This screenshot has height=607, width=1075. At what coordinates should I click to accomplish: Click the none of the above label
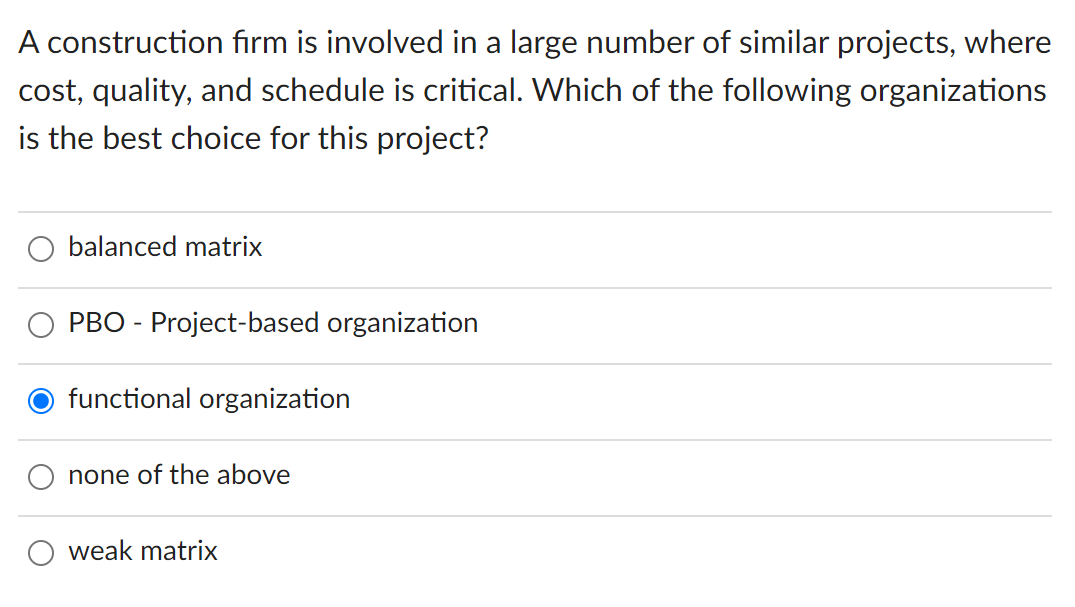point(178,476)
